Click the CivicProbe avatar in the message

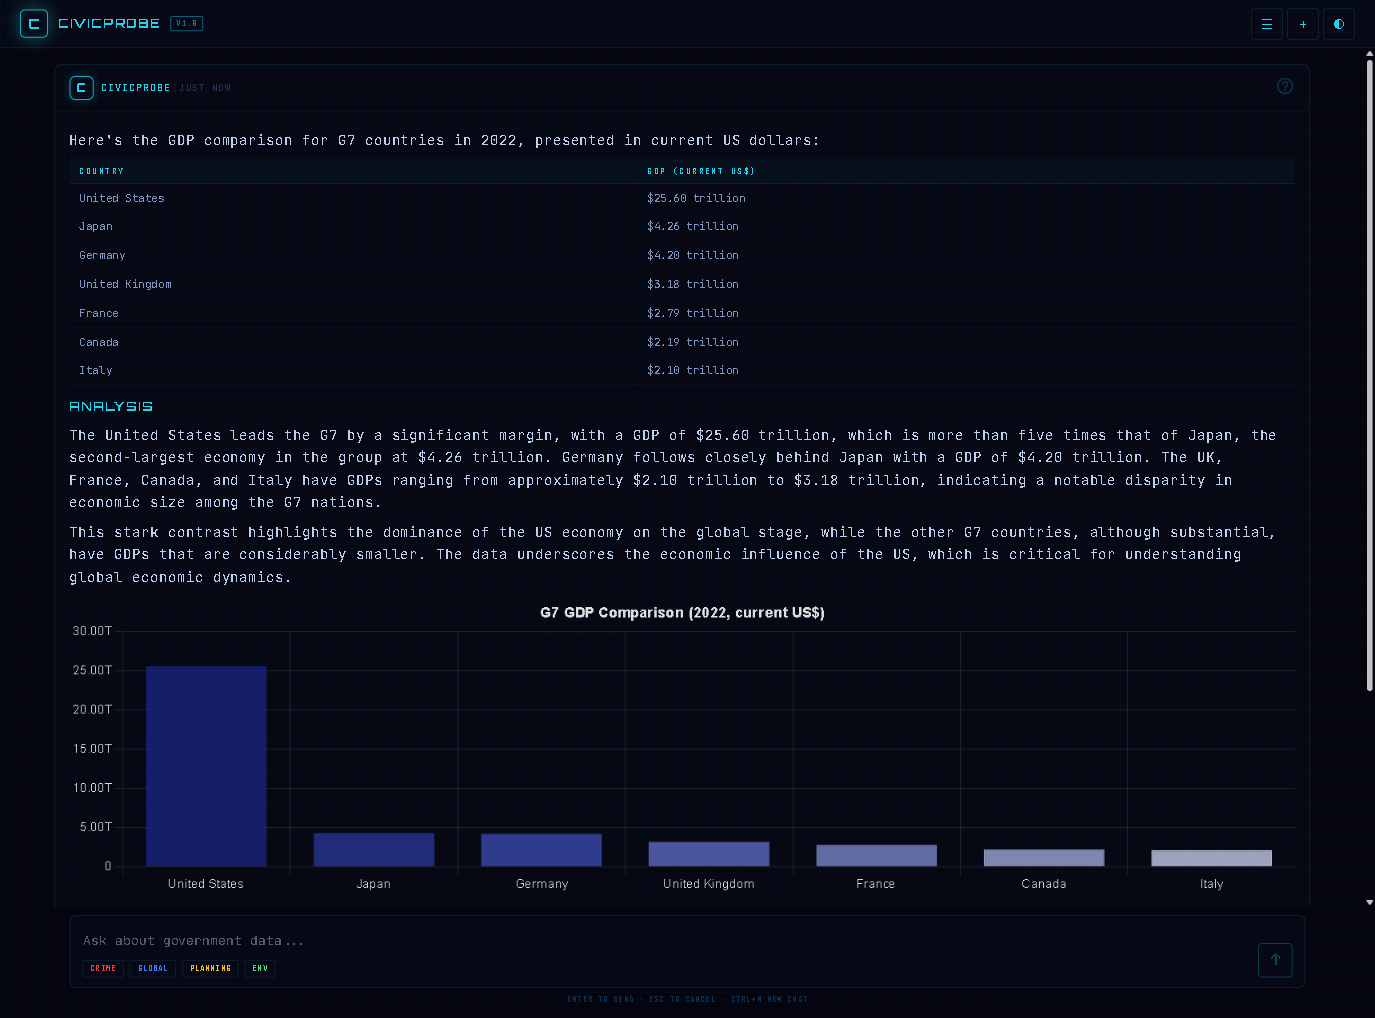click(81, 88)
